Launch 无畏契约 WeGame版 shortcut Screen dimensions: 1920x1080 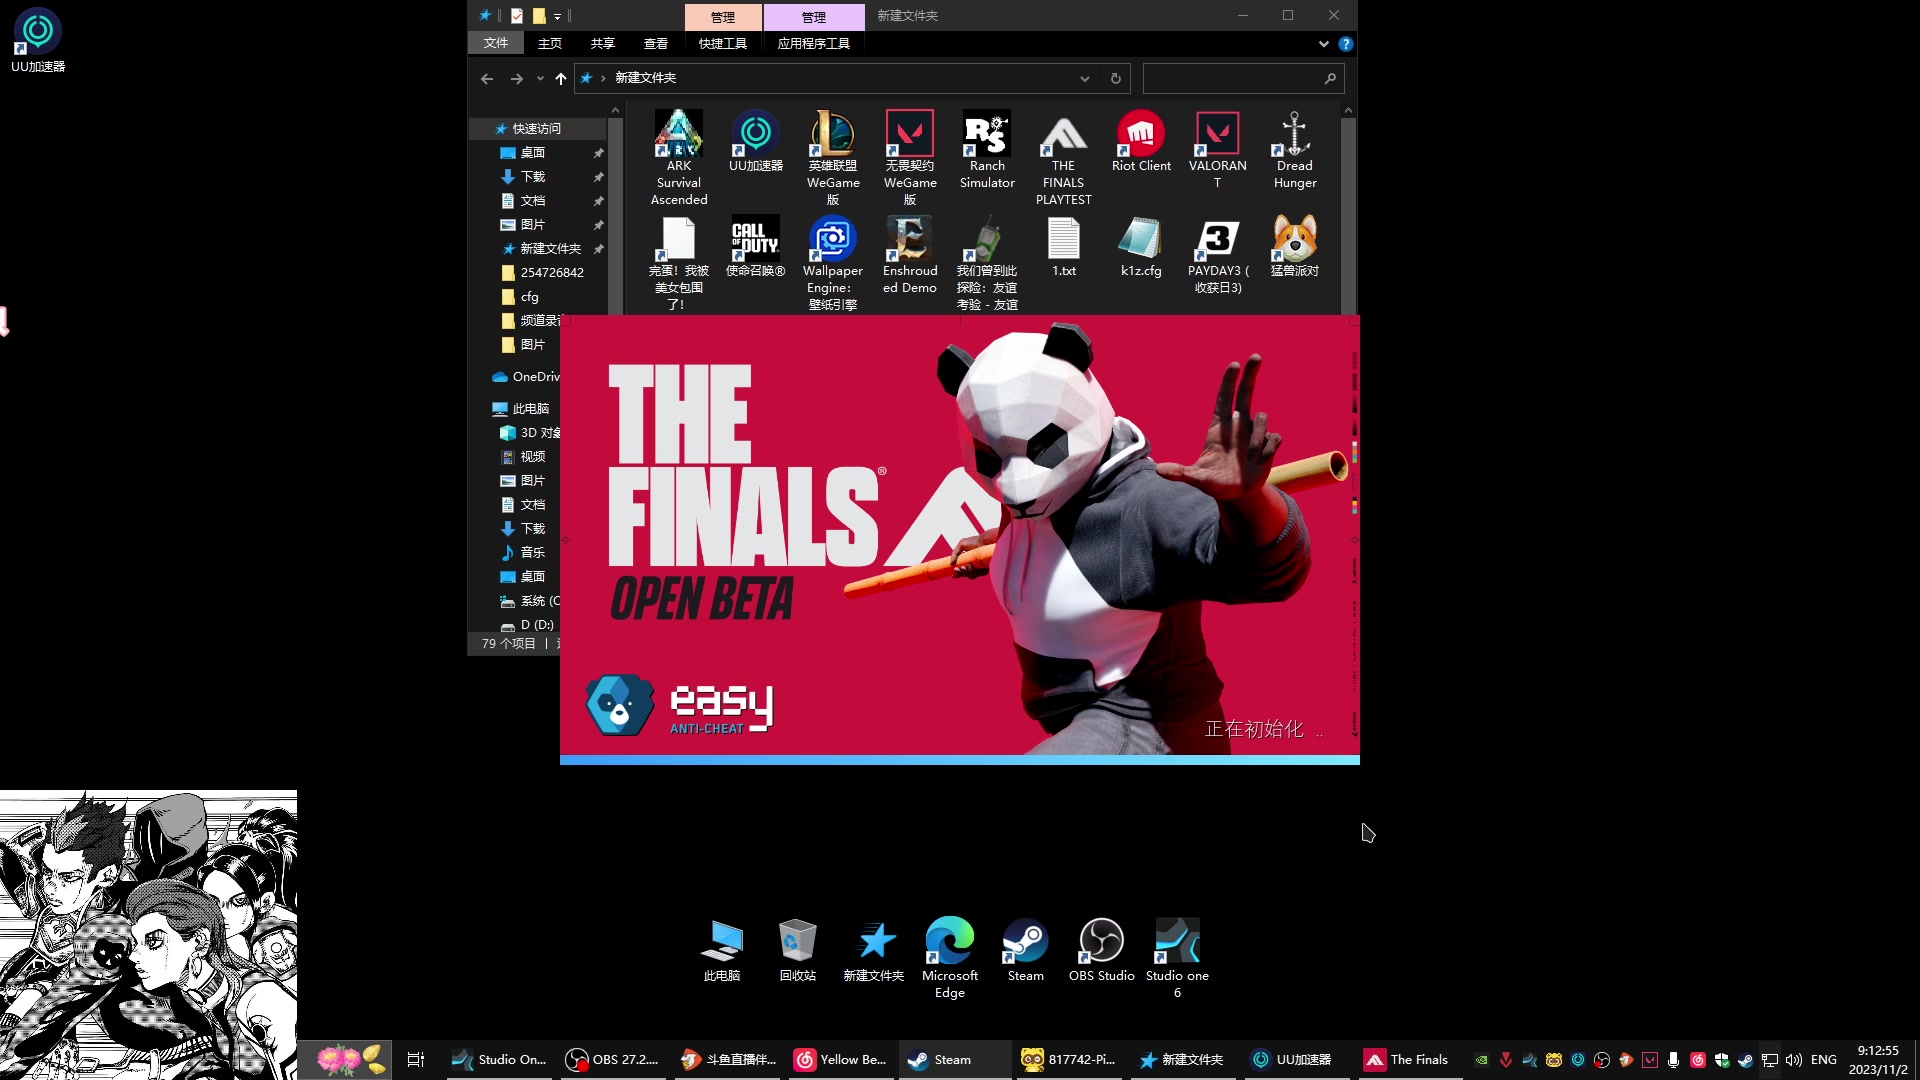[x=910, y=157]
